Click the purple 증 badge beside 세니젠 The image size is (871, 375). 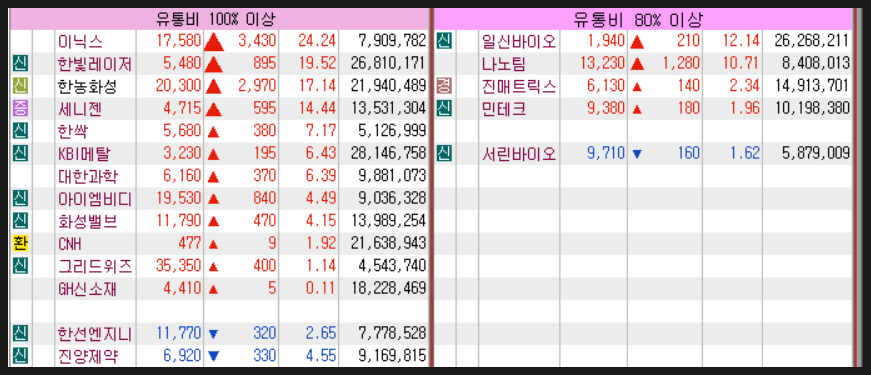21,108
